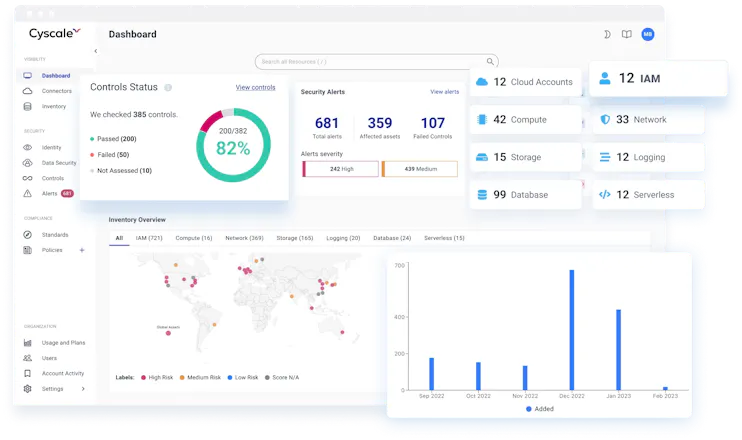Toggle dark mode moon icon
The height and width of the screenshot is (440, 742).
(607, 34)
